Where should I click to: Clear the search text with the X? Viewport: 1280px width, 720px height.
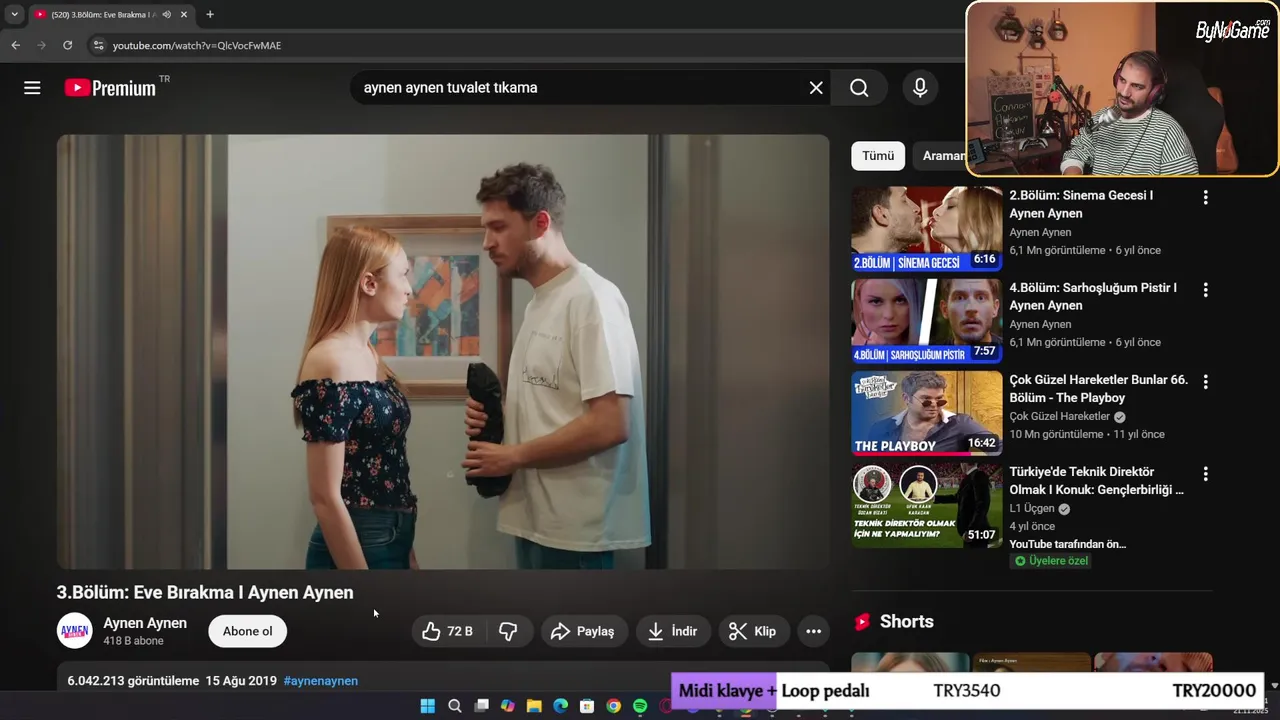click(x=816, y=88)
